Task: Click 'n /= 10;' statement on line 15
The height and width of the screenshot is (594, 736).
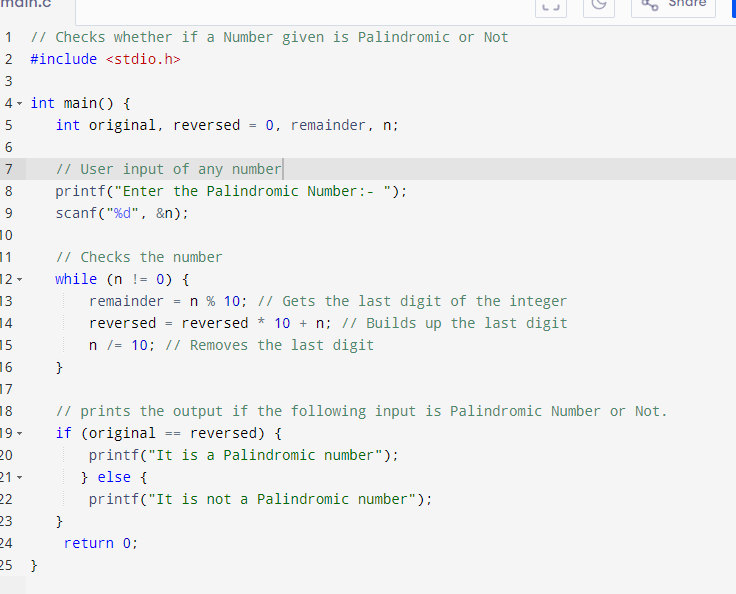Action: (122, 345)
